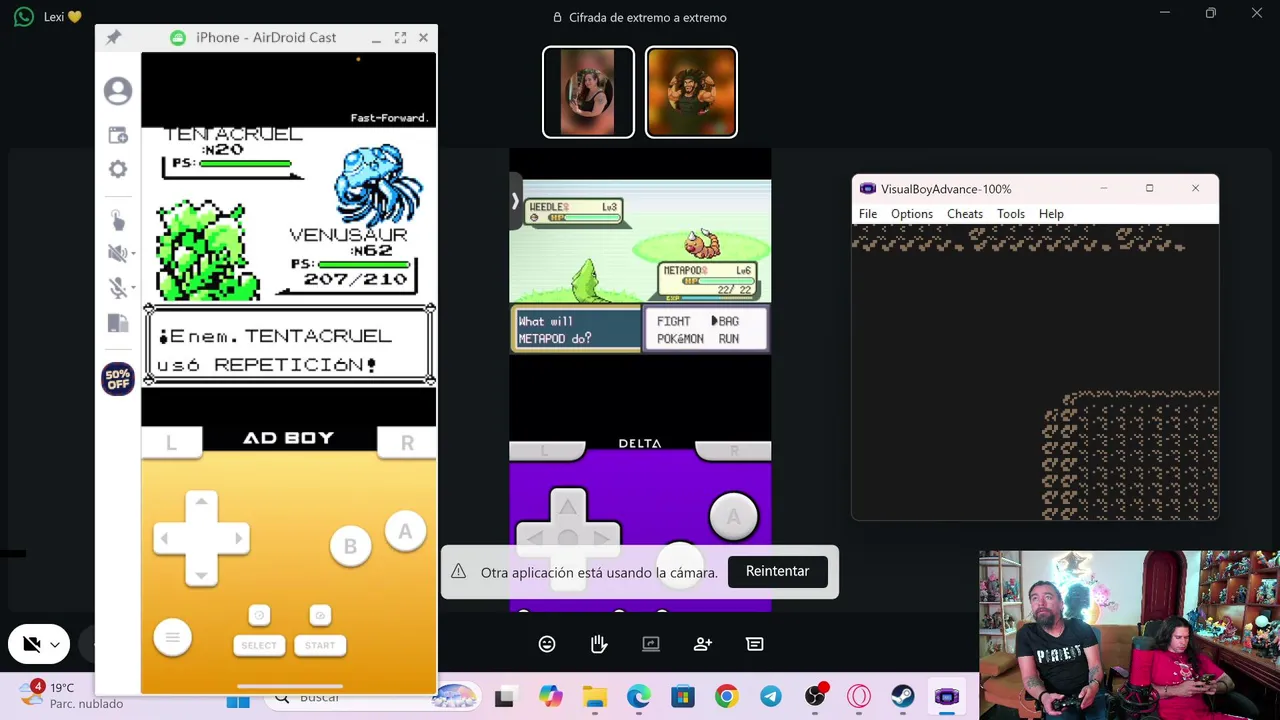
Task: Select RUN in Metapod battle menu
Action: click(728, 339)
